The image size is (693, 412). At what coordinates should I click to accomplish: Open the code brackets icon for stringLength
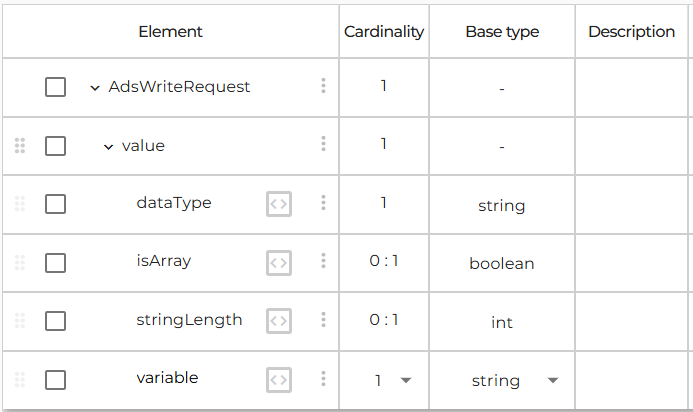click(279, 320)
